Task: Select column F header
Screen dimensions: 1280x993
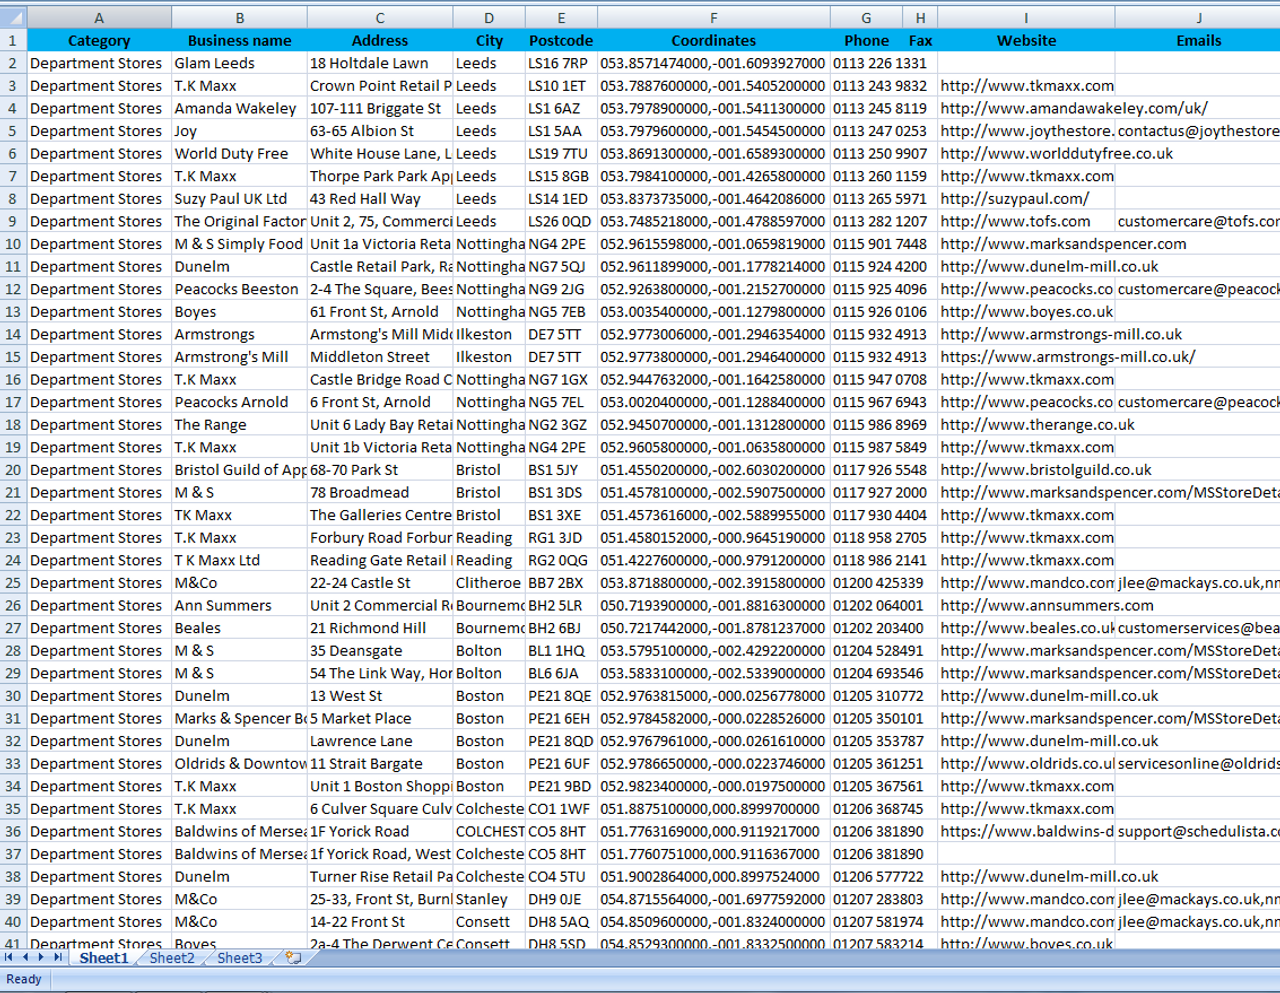Action: (714, 18)
